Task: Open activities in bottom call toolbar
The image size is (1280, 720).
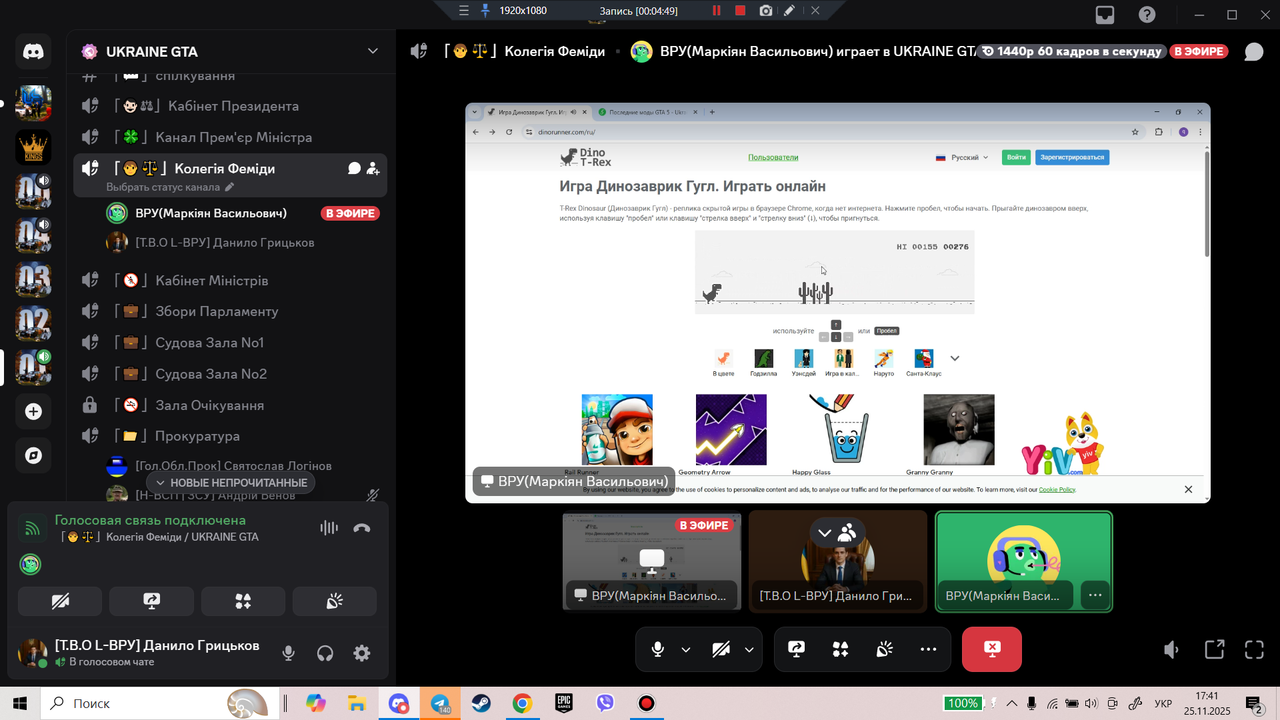Action: (840, 649)
